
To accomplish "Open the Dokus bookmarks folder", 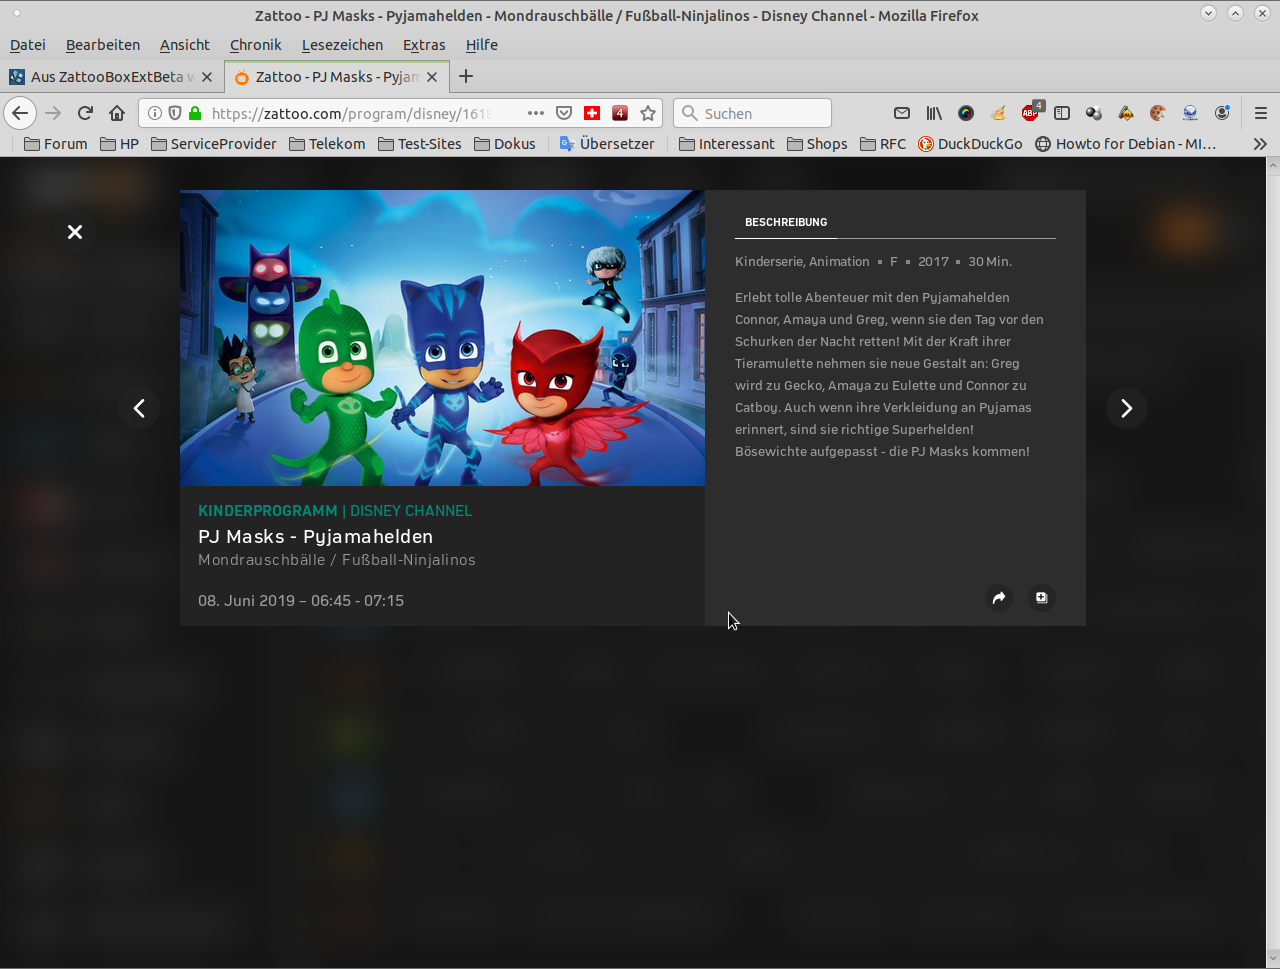I will [x=505, y=144].
